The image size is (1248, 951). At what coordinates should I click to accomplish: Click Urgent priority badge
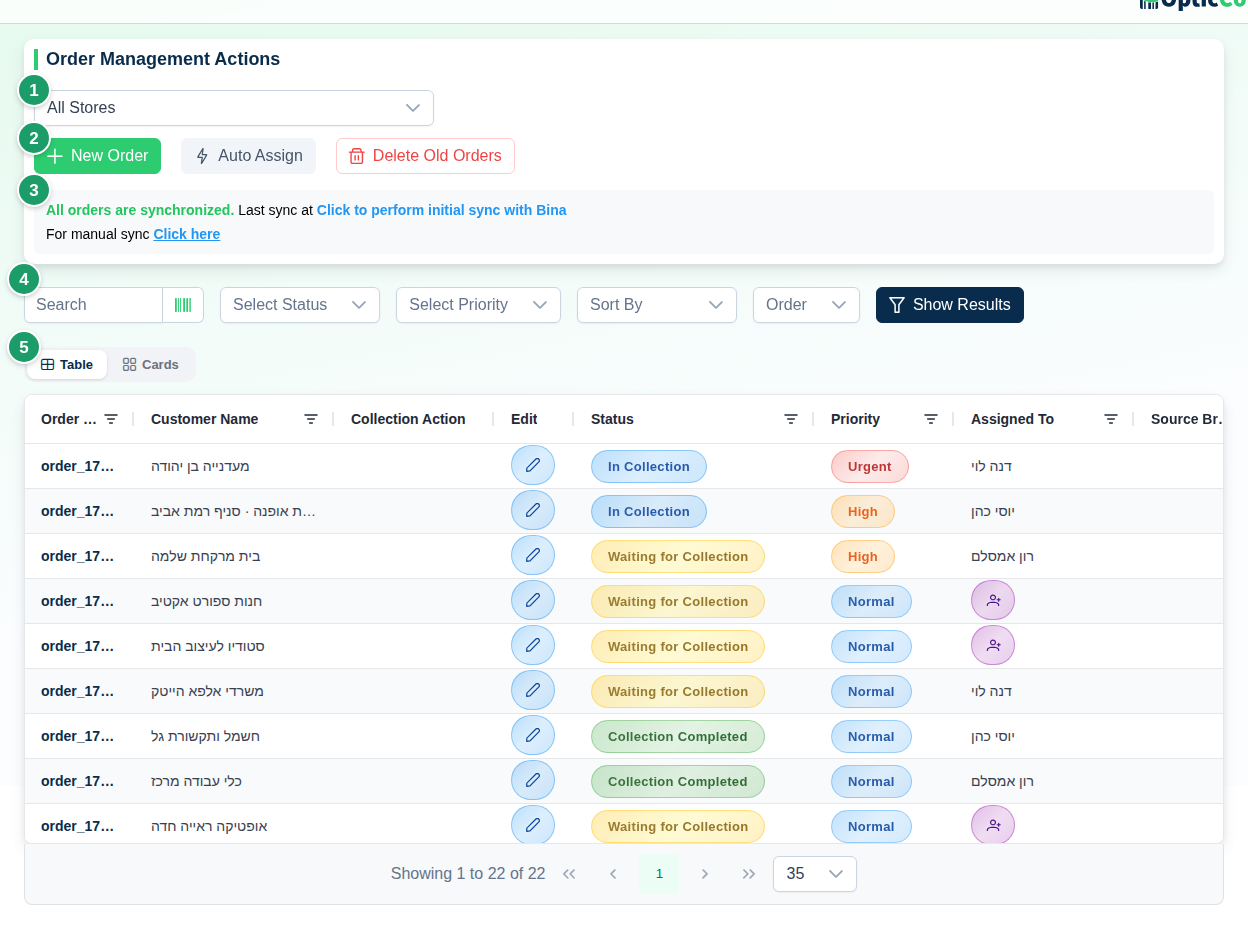click(x=870, y=466)
